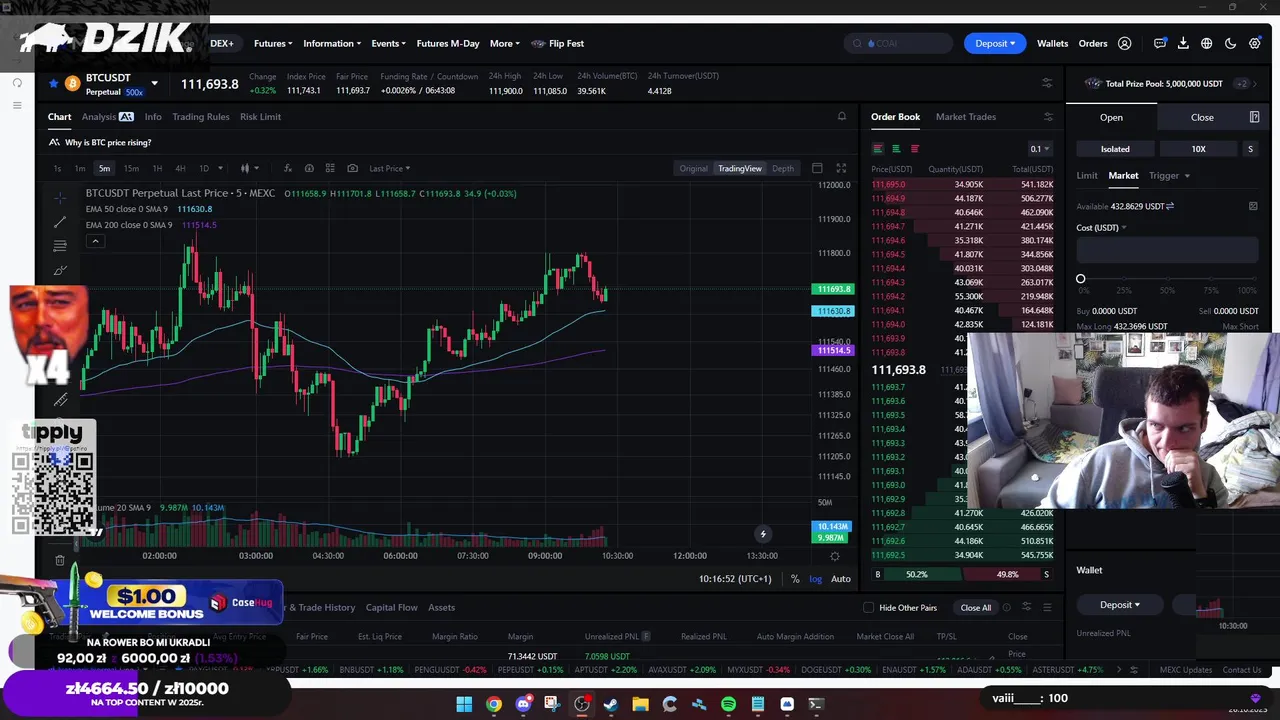
Task: Open the Steam icon on the taskbar
Action: coord(611,704)
